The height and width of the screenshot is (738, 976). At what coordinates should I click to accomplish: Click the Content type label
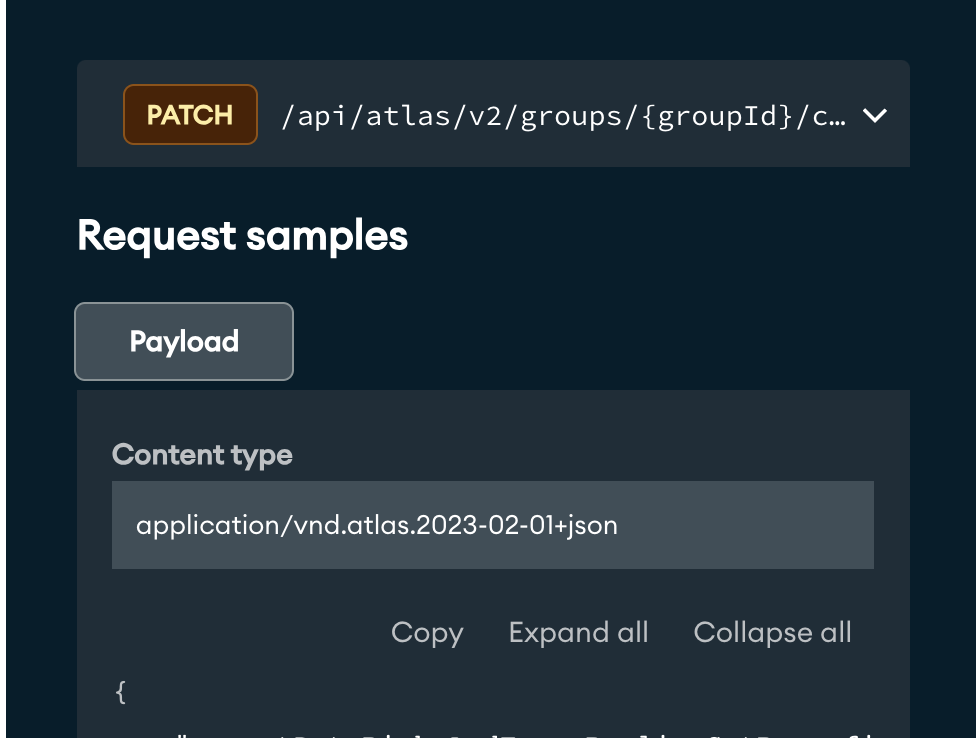coord(202,455)
